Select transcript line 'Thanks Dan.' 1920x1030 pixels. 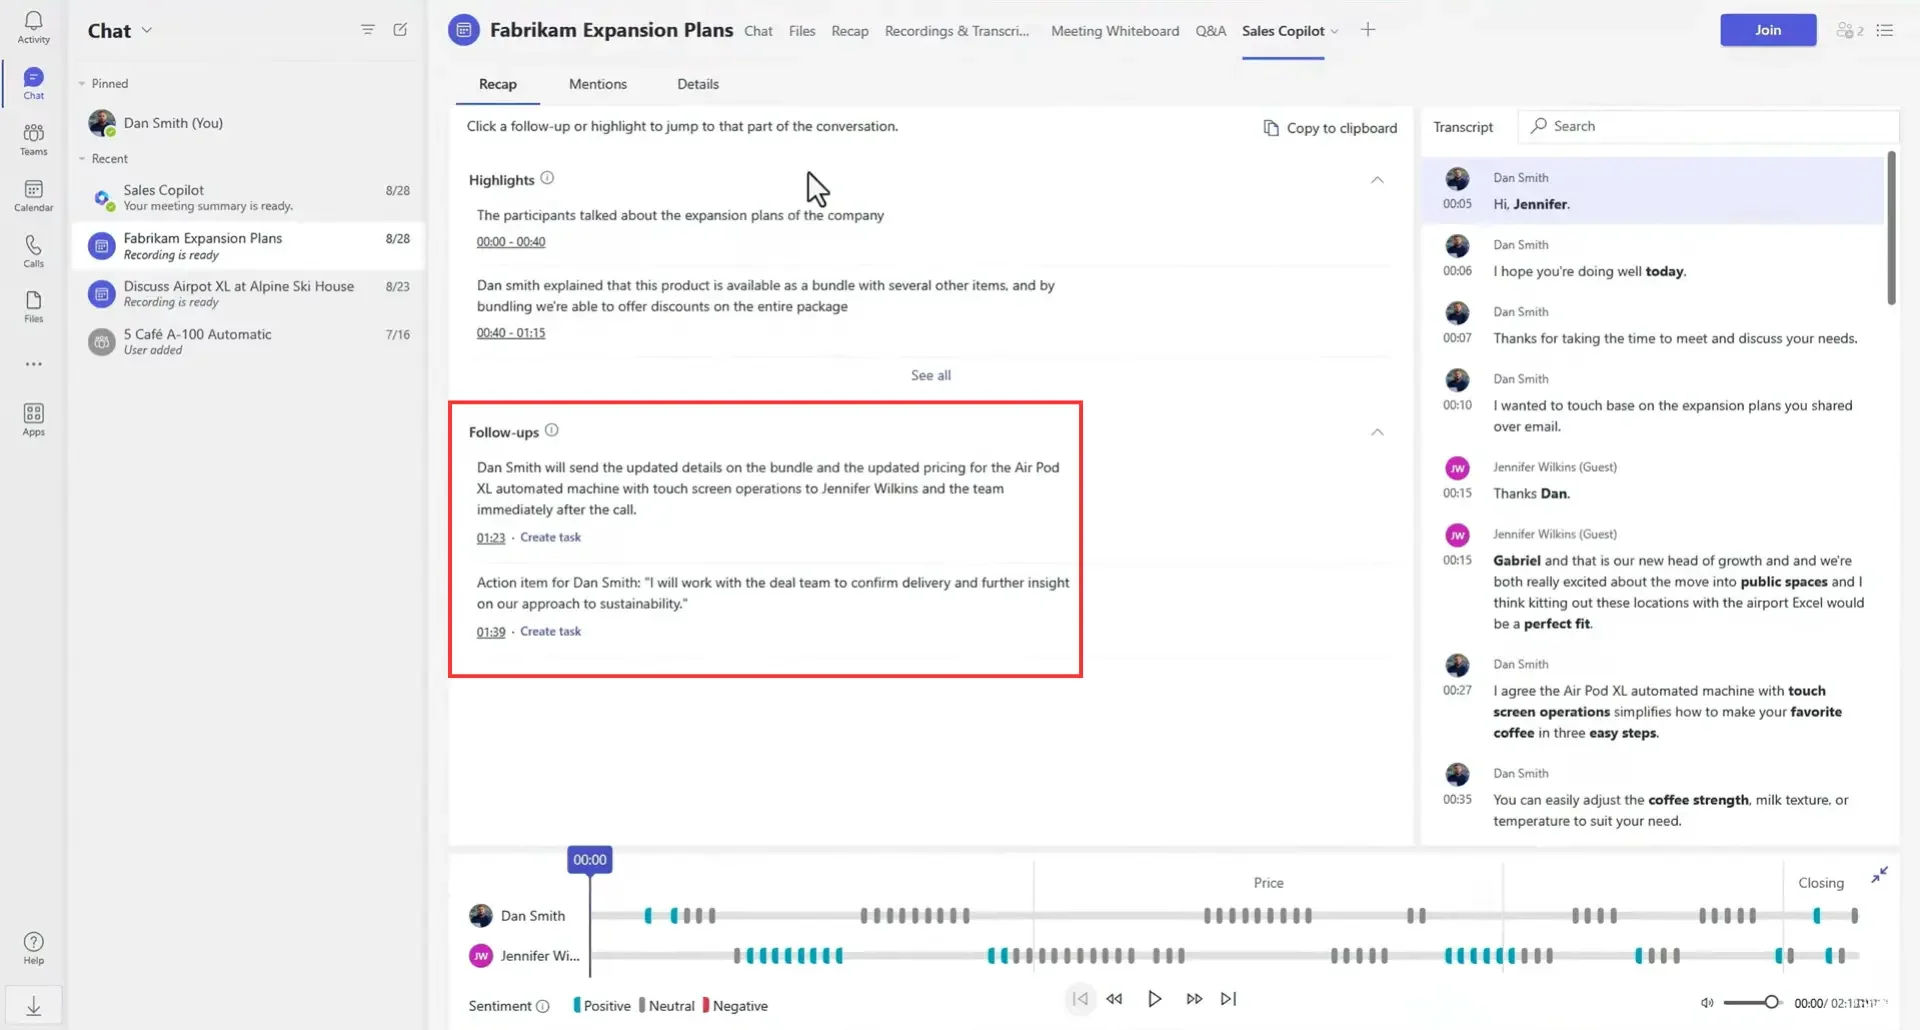[x=1531, y=493]
